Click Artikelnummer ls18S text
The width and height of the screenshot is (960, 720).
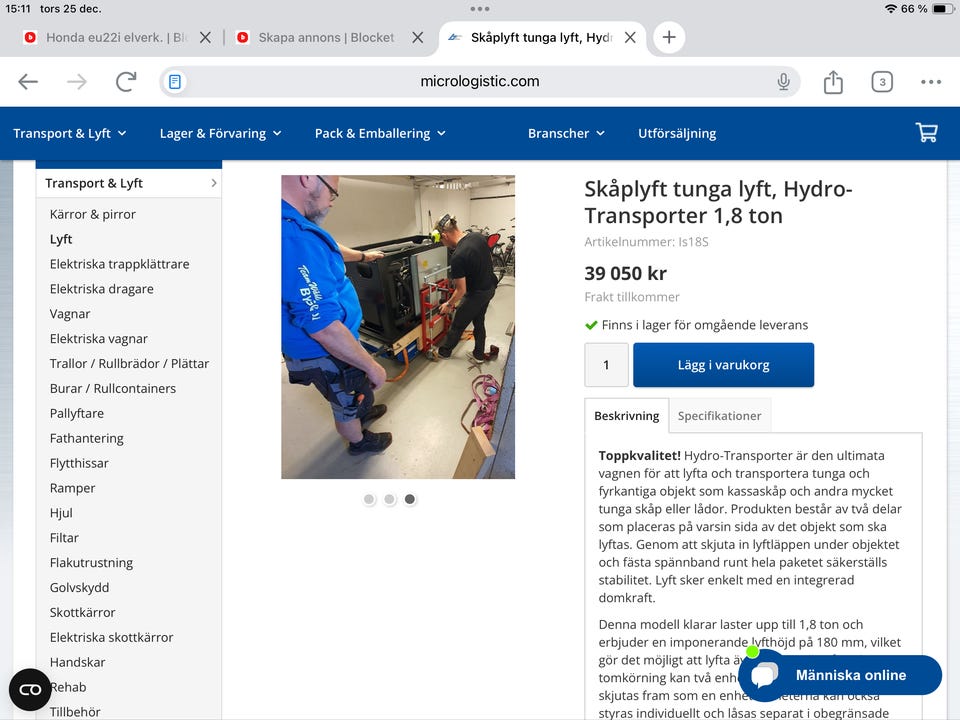pos(646,242)
